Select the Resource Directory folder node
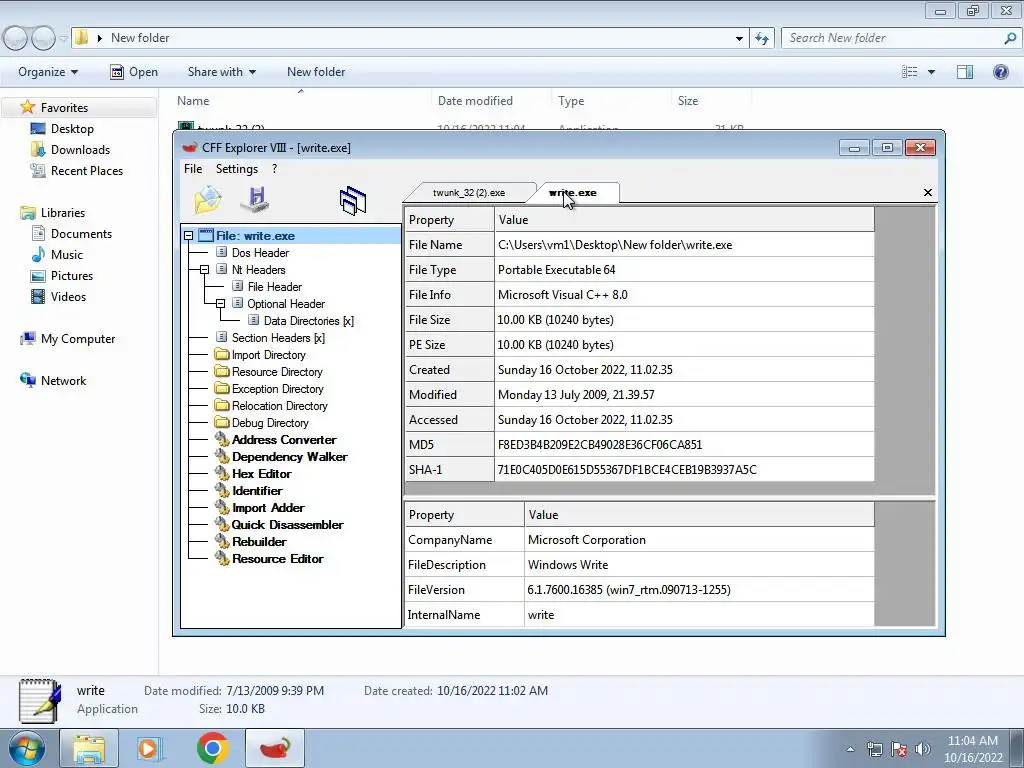The image size is (1024, 768). point(277,372)
